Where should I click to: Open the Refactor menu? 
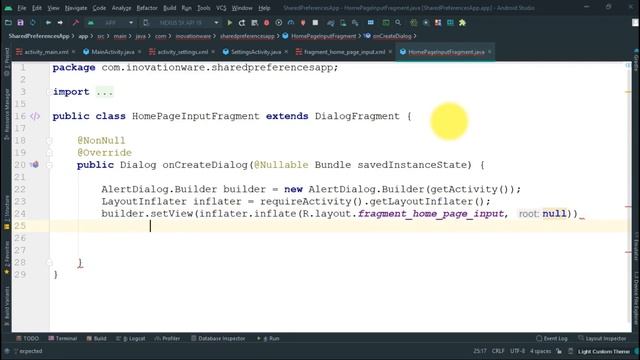click(147, 8)
